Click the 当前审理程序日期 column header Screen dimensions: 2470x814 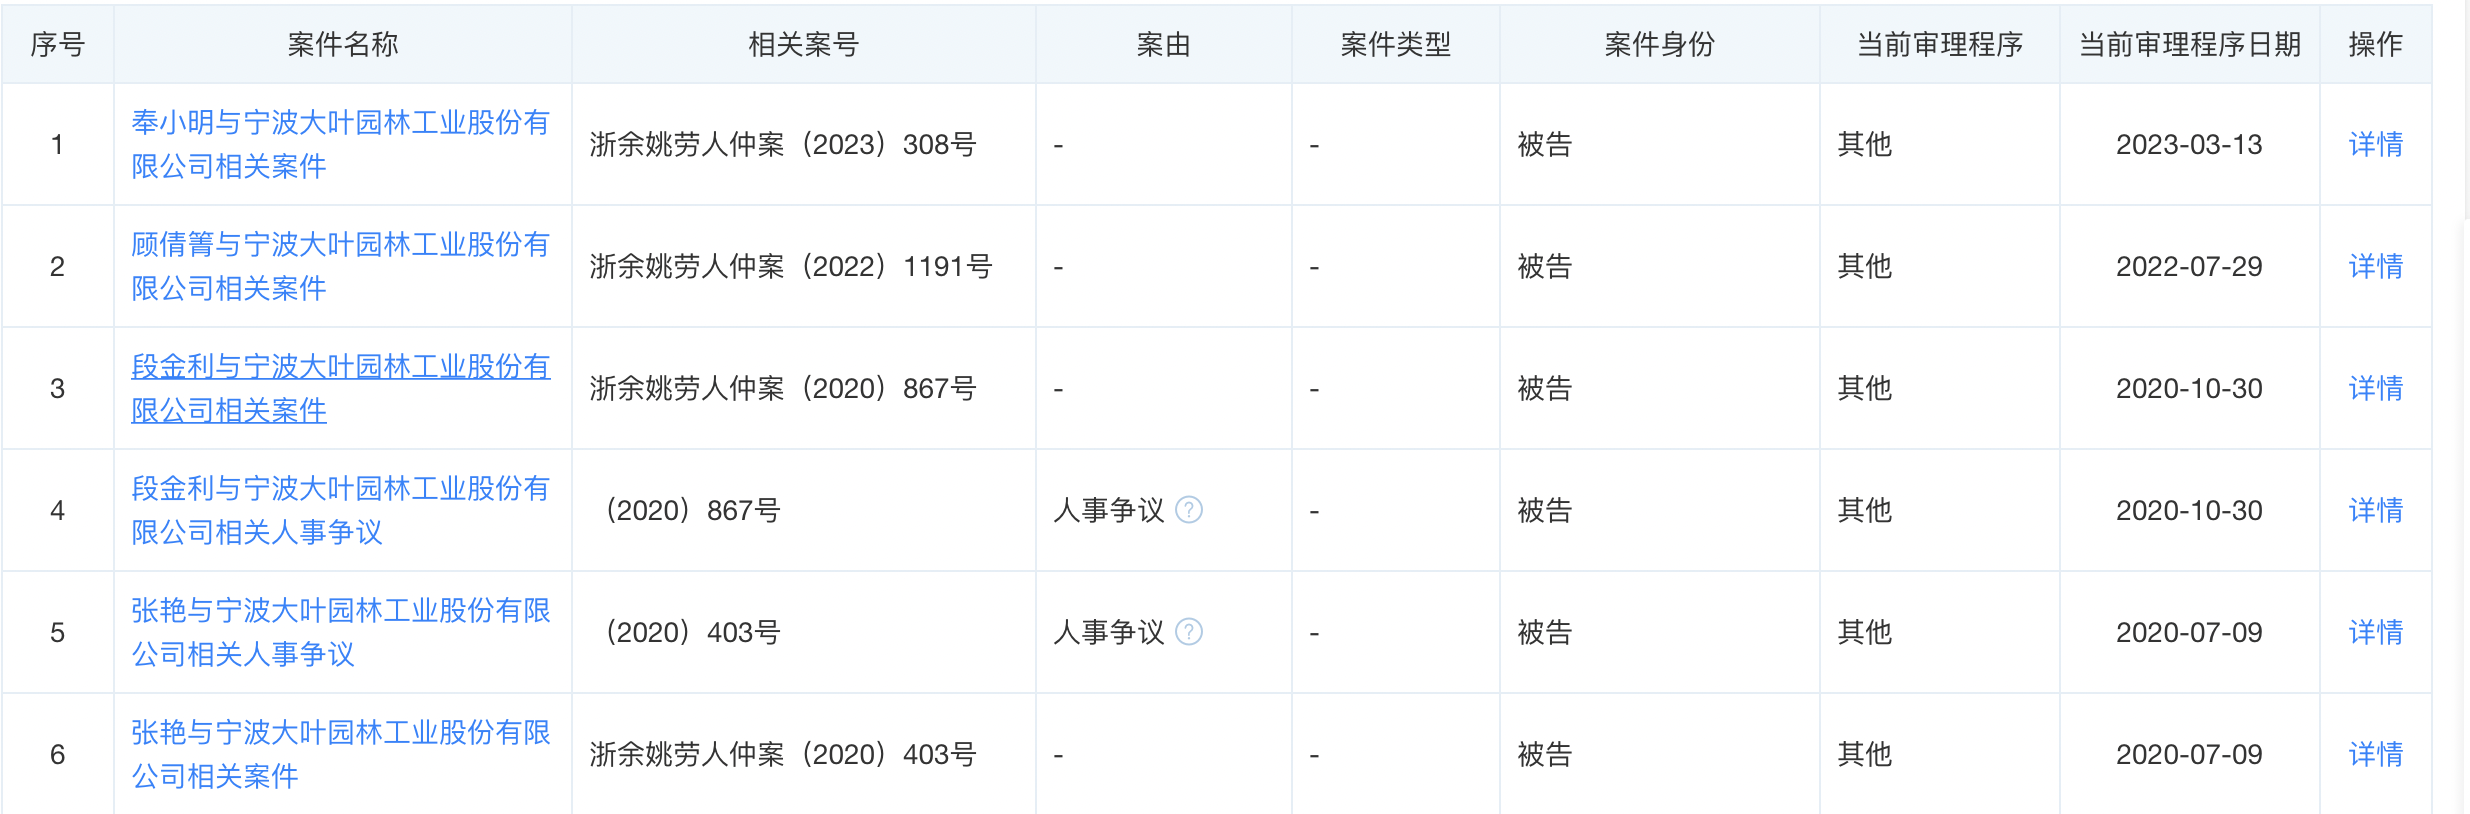coord(2189,44)
